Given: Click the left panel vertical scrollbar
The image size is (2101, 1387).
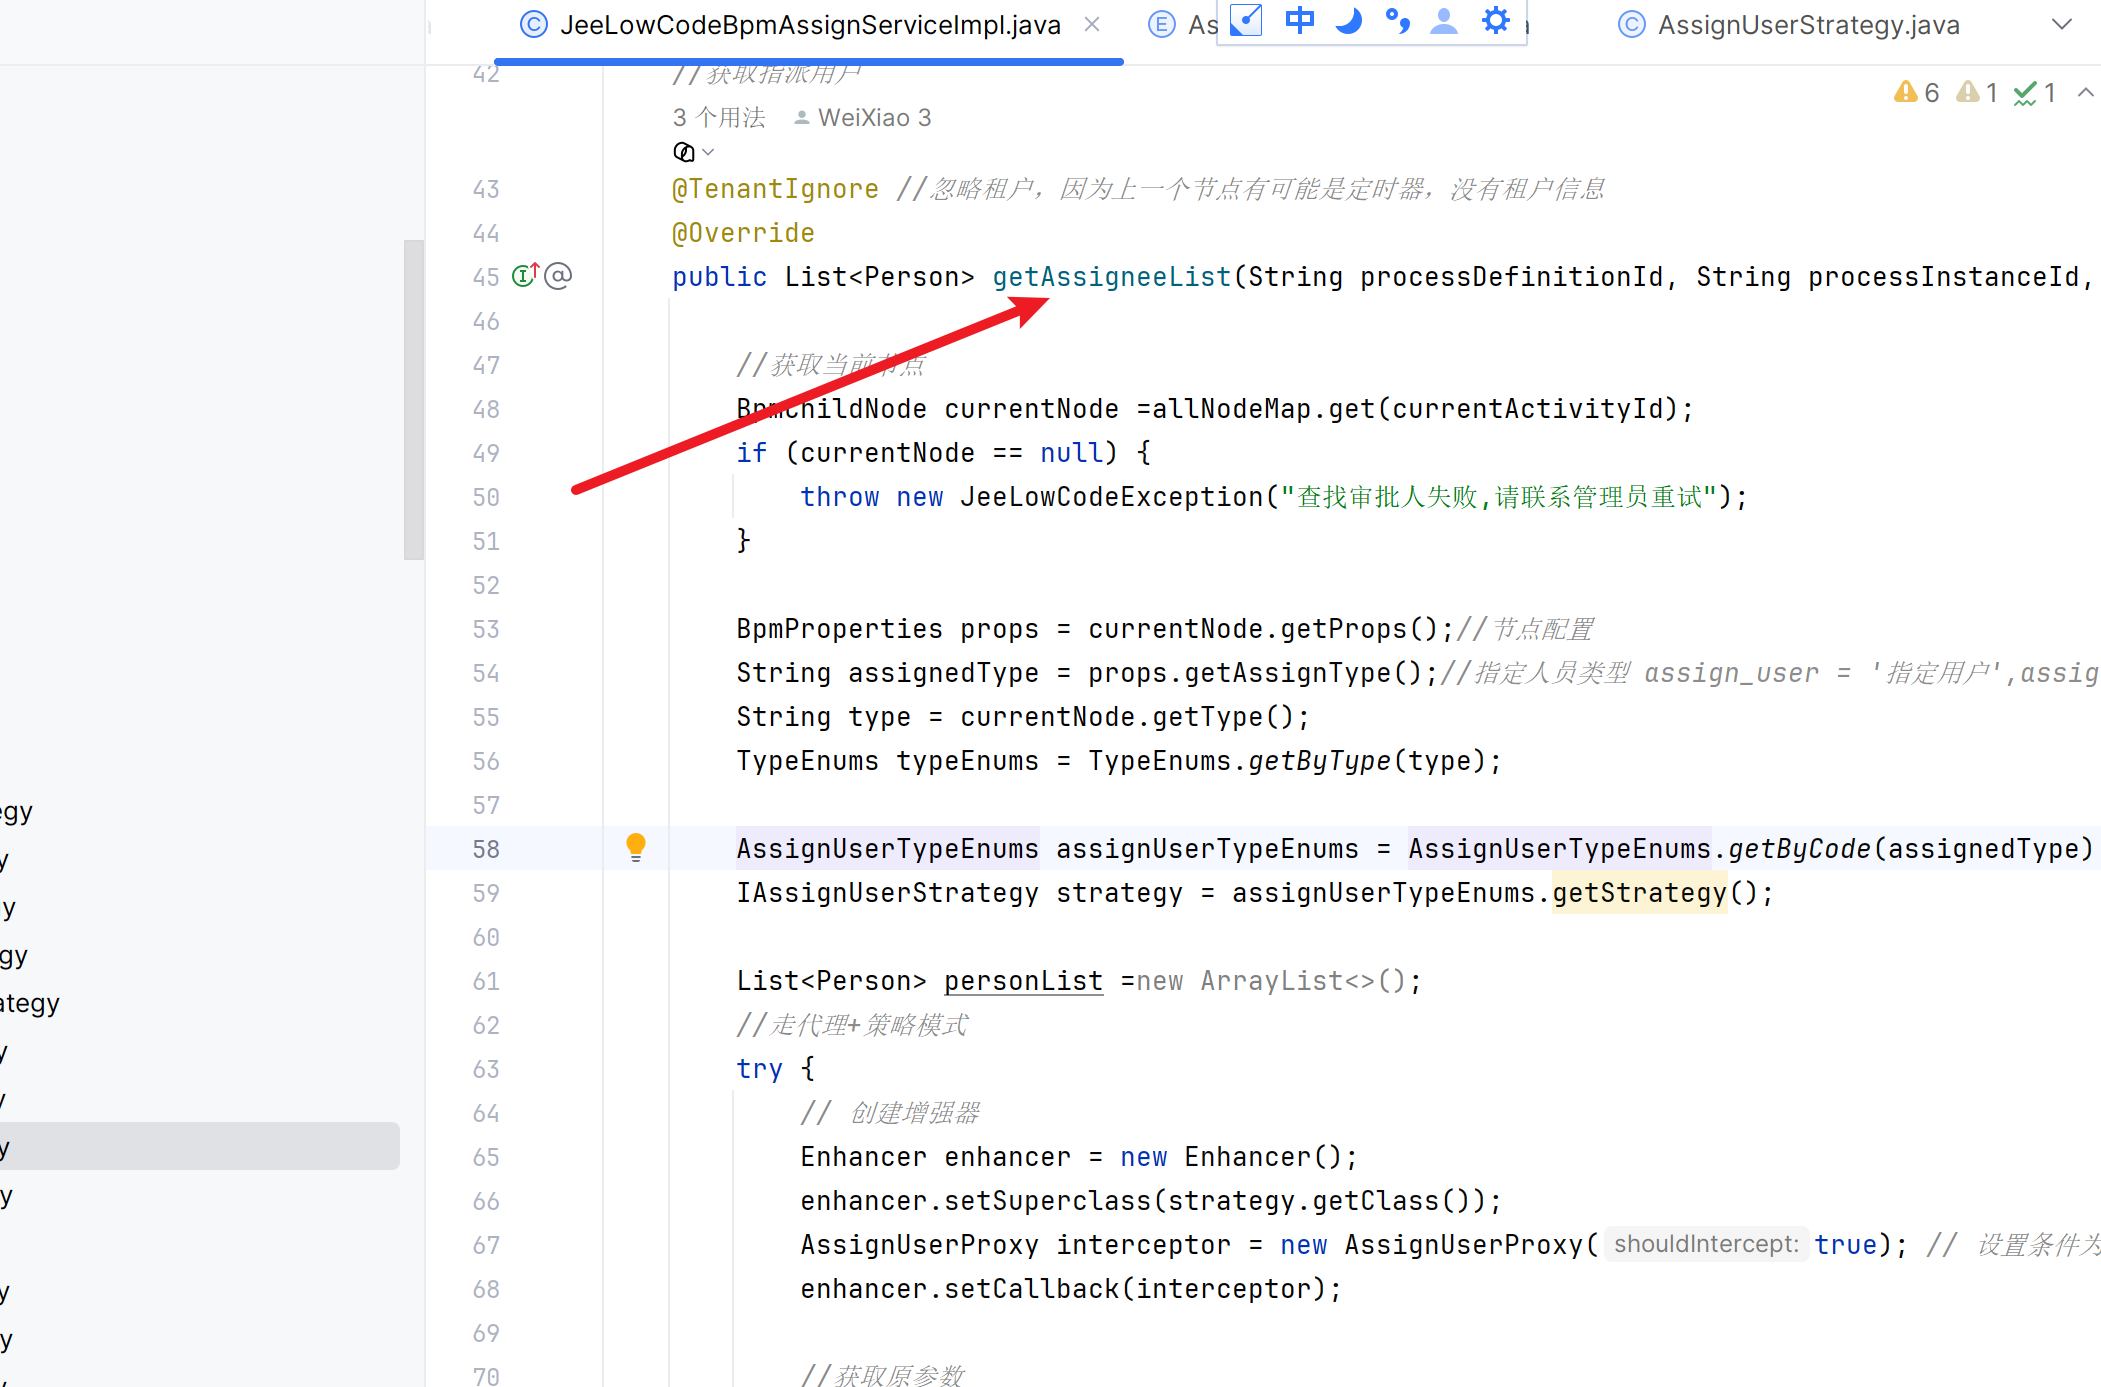Looking at the screenshot, I should click(x=414, y=400).
